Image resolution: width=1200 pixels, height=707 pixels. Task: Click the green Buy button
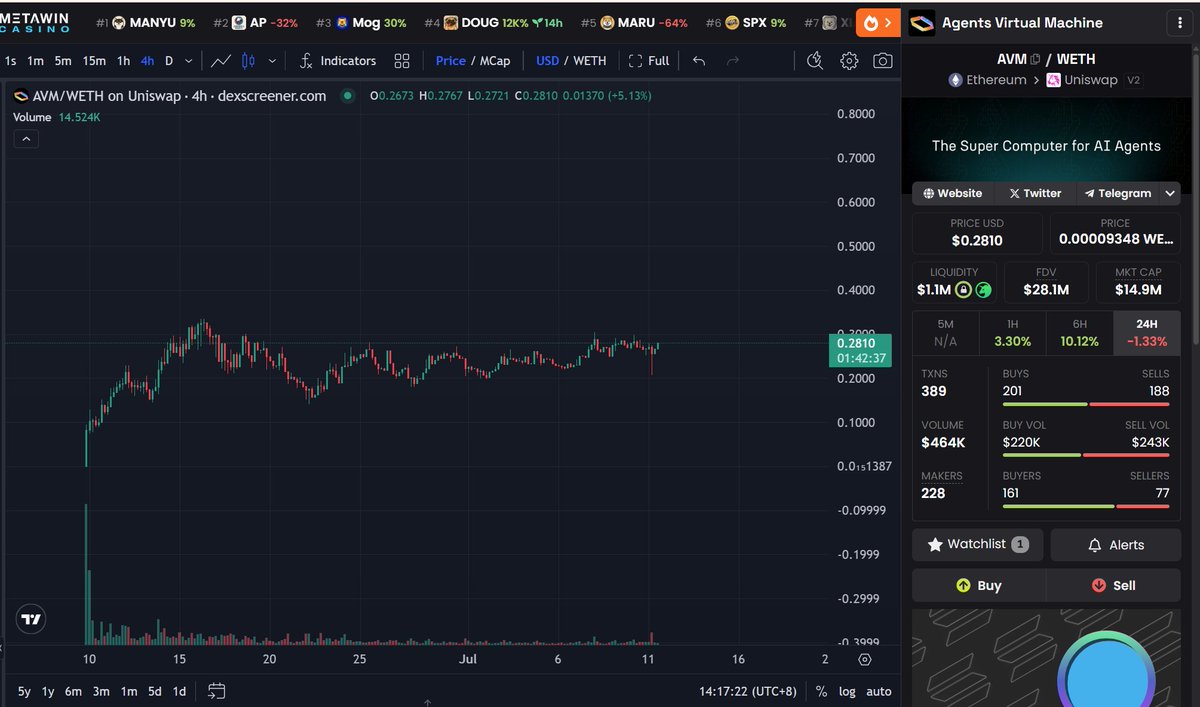pyautogui.click(x=979, y=585)
